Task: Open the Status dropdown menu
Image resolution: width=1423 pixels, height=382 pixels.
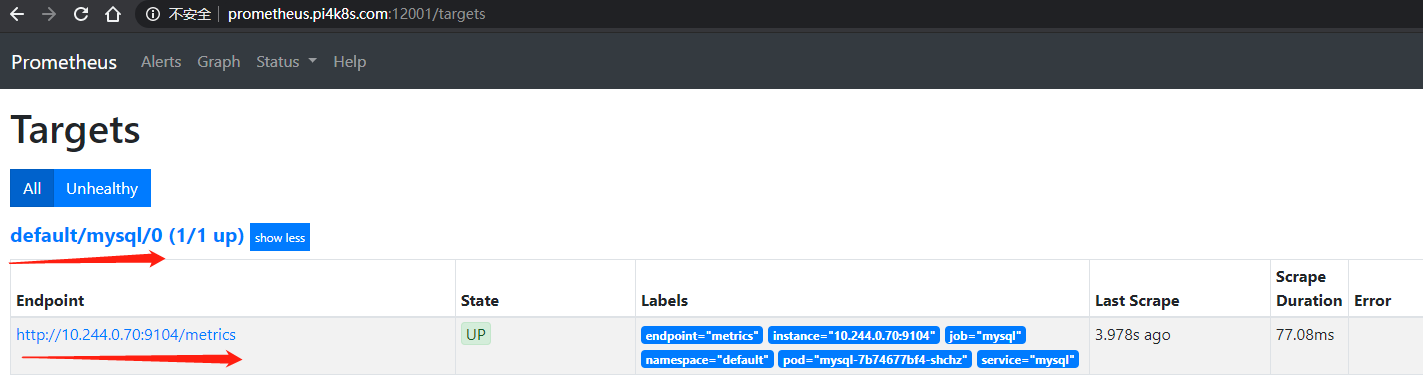Action: (286, 62)
